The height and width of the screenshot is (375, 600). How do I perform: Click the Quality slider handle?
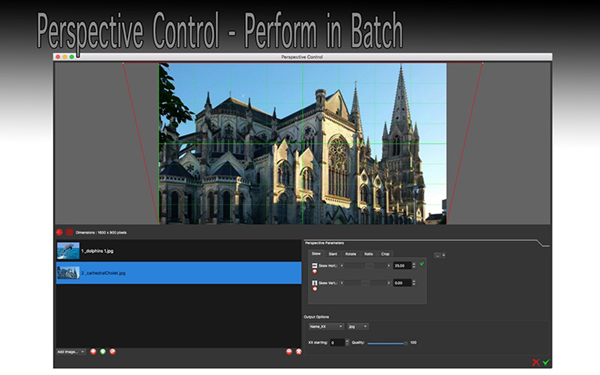[x=406, y=343]
